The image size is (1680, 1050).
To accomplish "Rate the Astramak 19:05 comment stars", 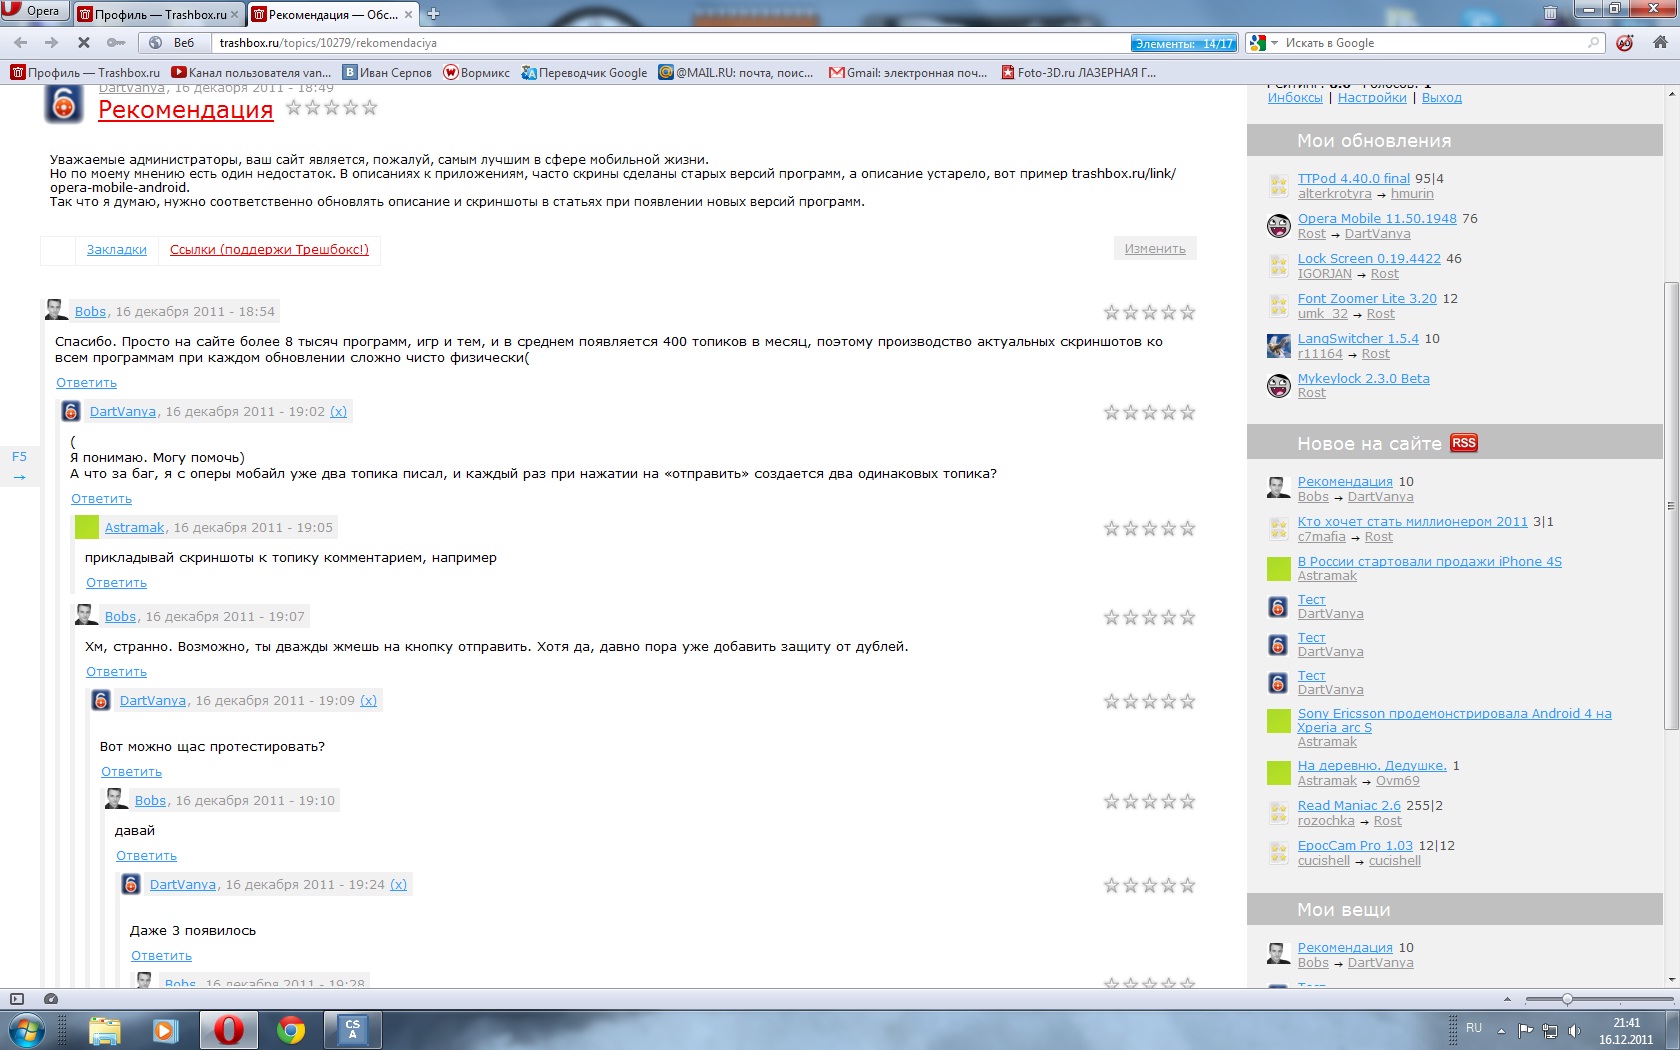I will point(1149,529).
